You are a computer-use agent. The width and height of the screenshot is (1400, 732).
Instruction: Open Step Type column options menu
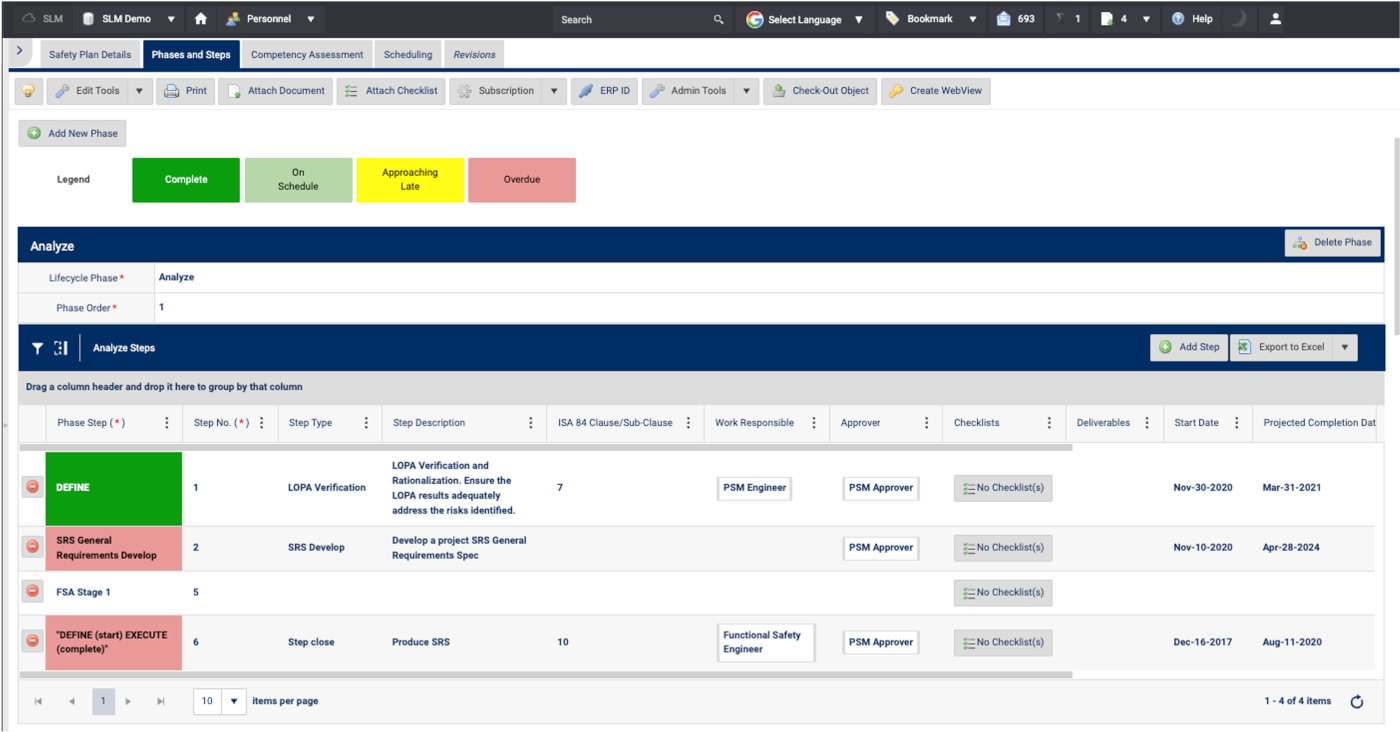pos(366,423)
